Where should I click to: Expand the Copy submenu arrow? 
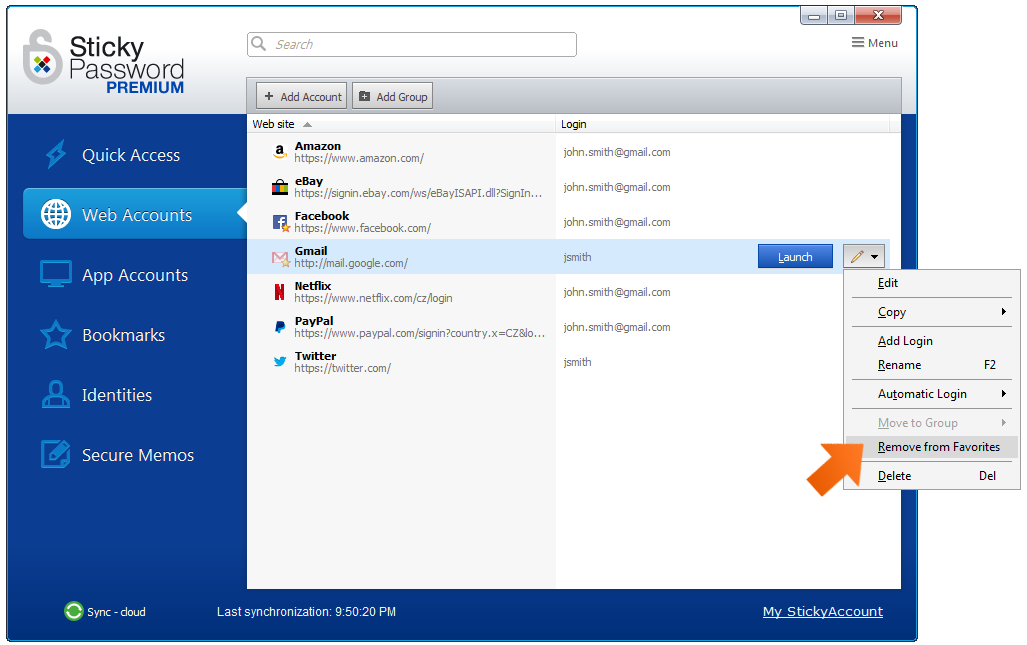pos(1003,312)
